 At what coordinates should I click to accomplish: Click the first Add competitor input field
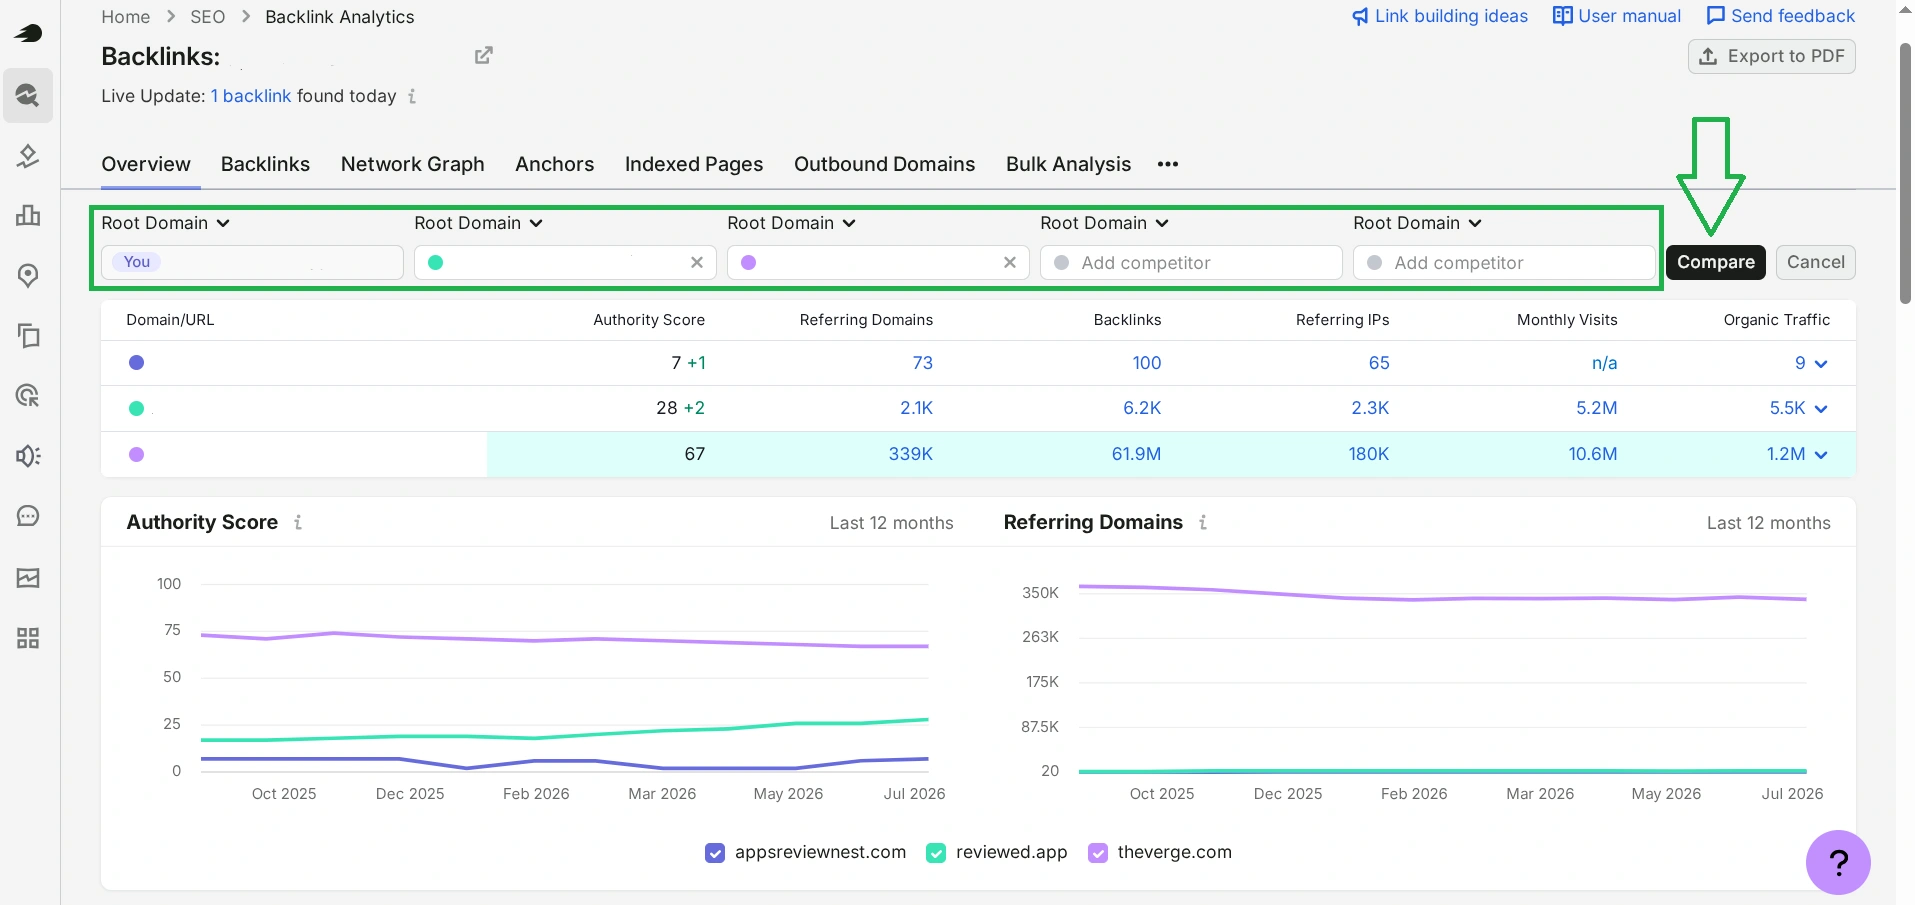point(1191,262)
